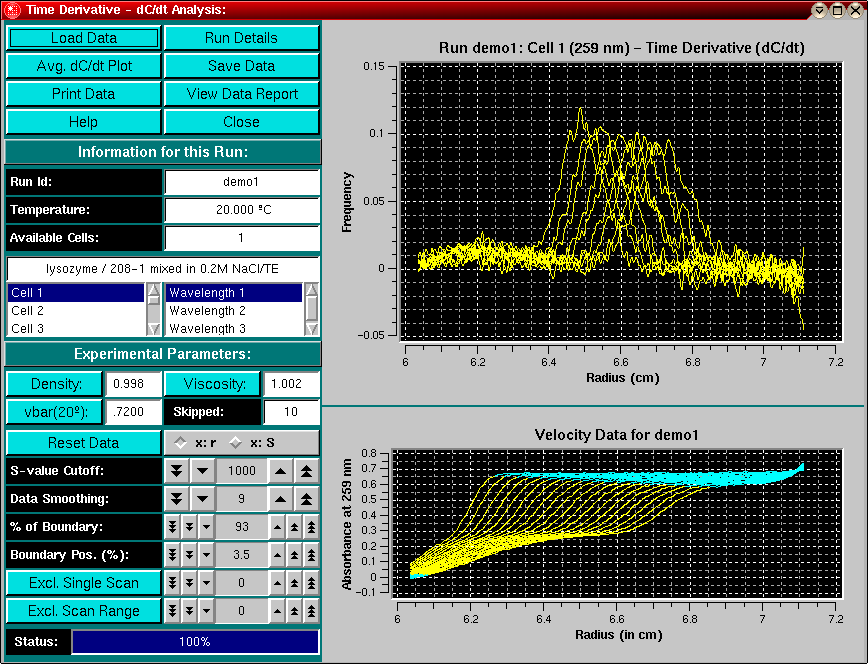This screenshot has width=868, height=664.
Task: Select the x: r radio option
Action: click(180, 443)
